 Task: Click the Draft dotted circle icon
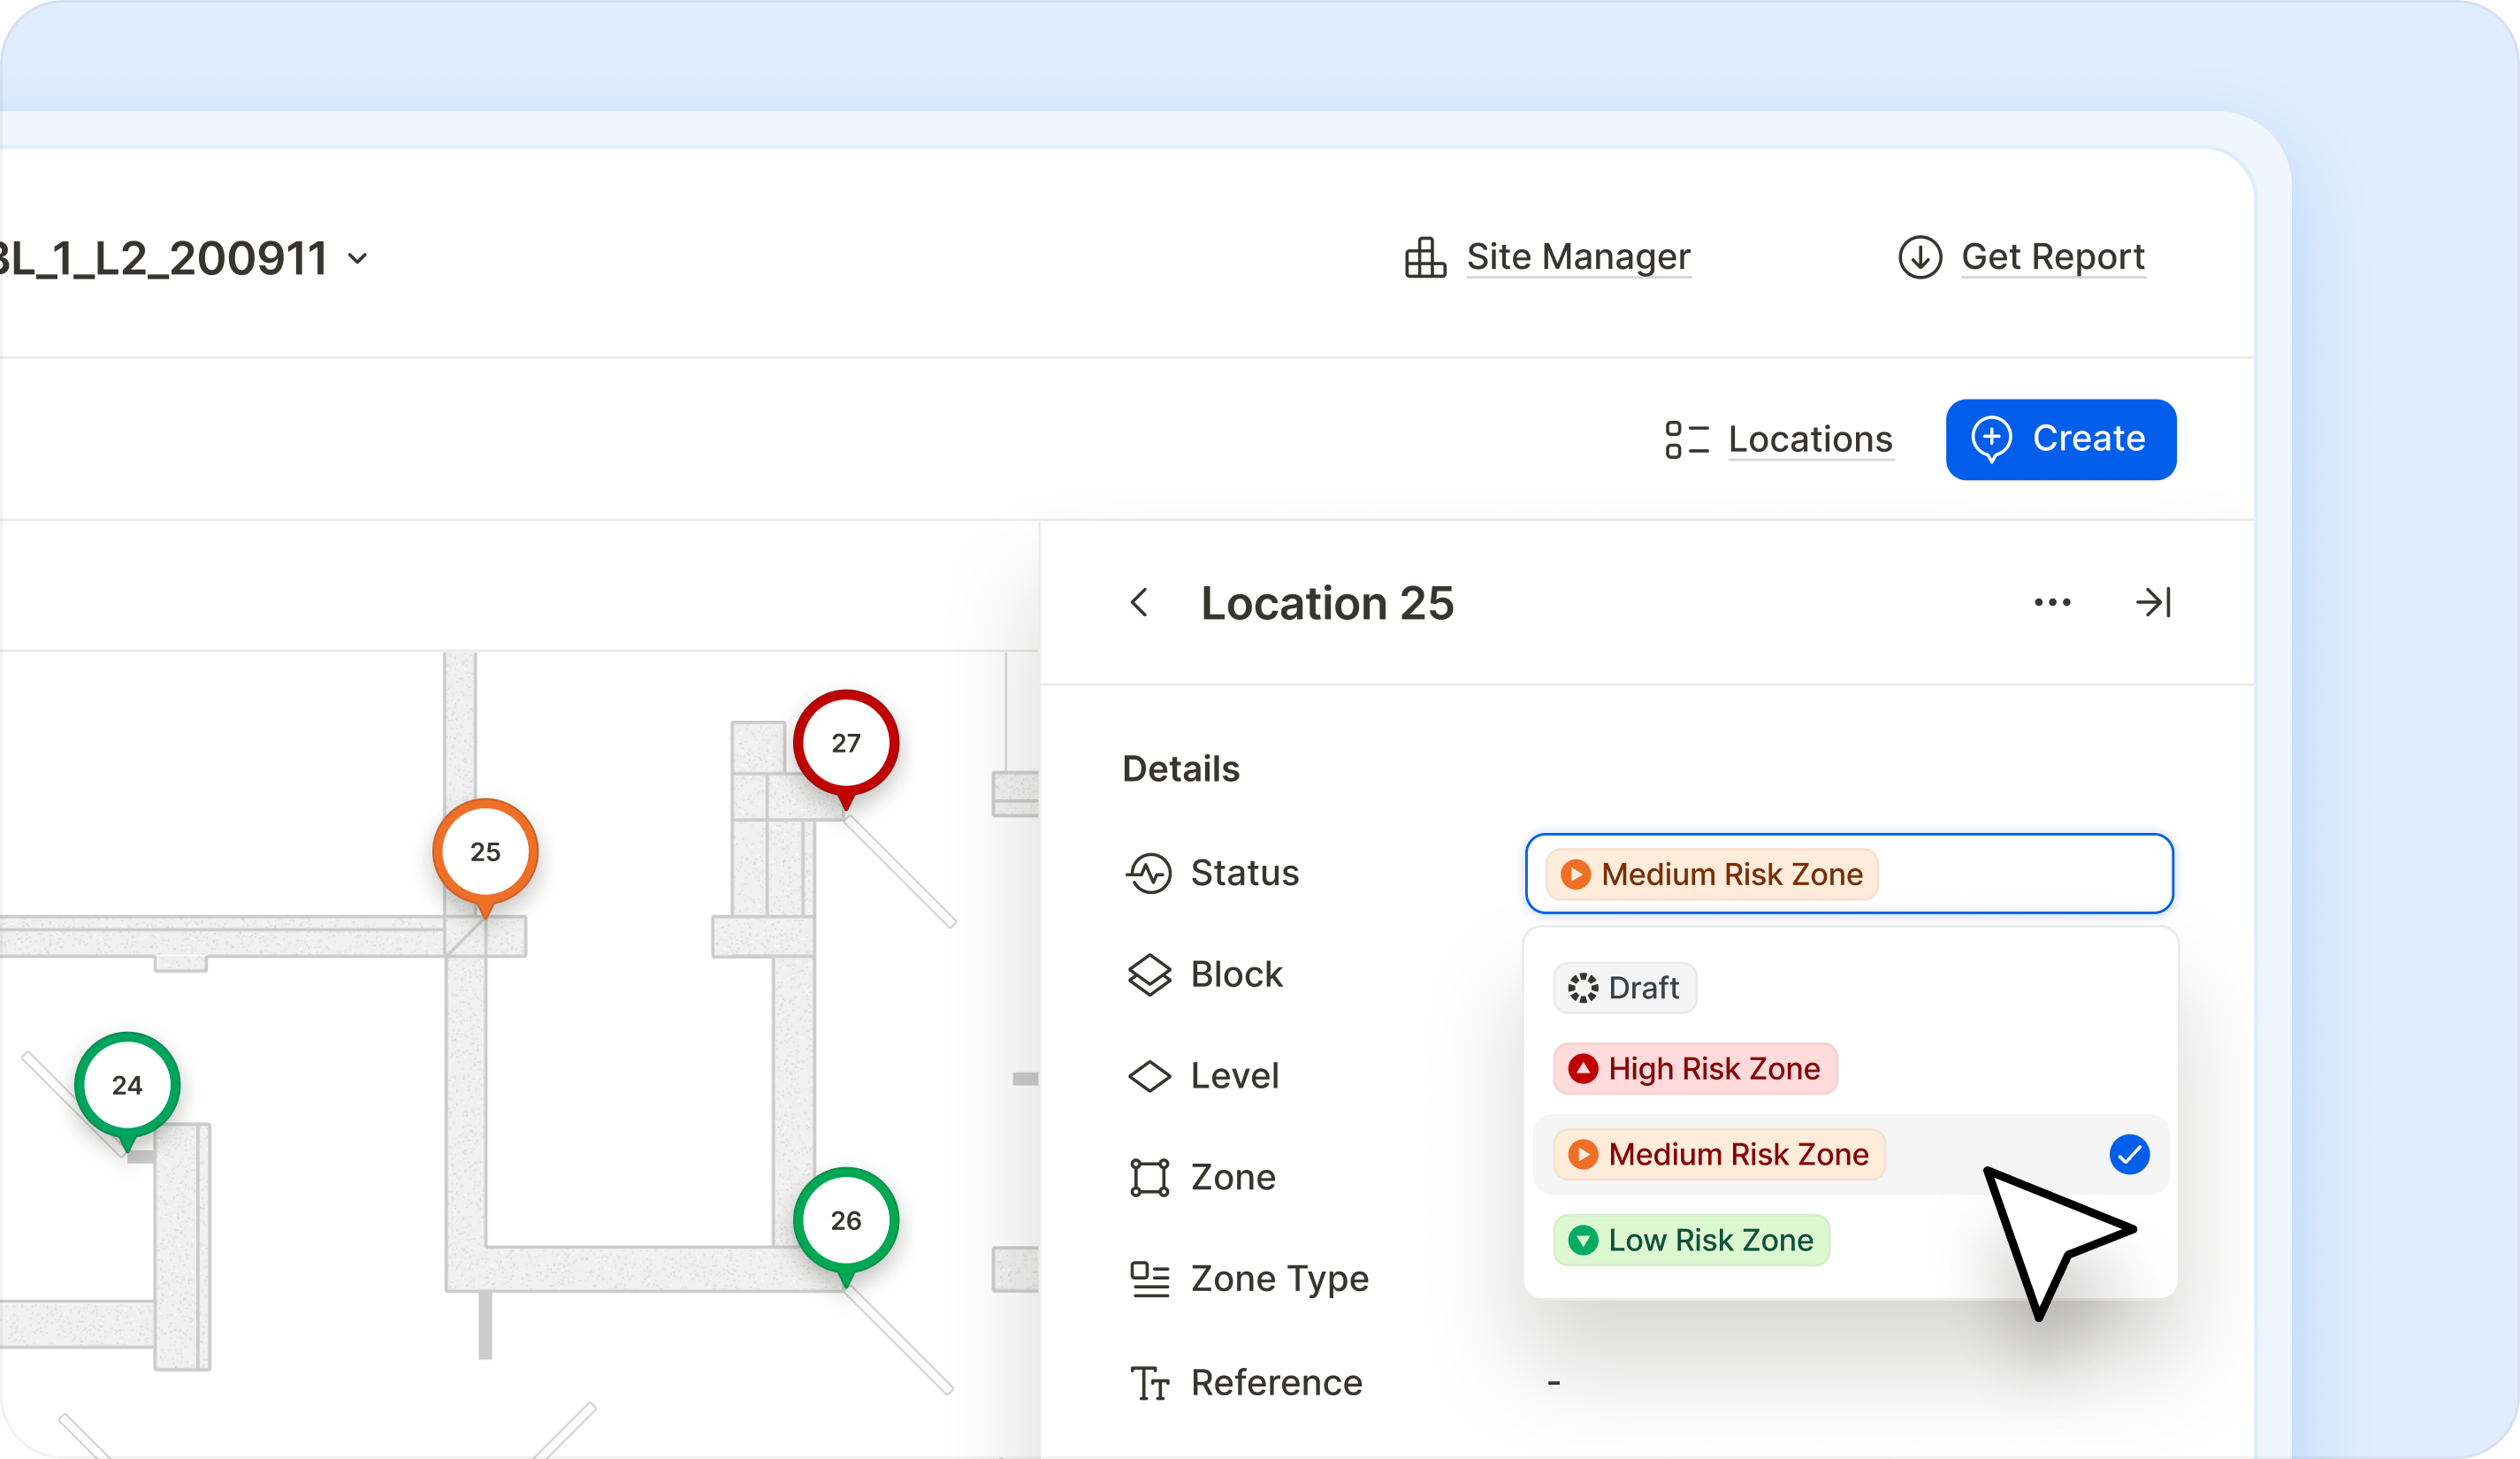[x=1583, y=988]
